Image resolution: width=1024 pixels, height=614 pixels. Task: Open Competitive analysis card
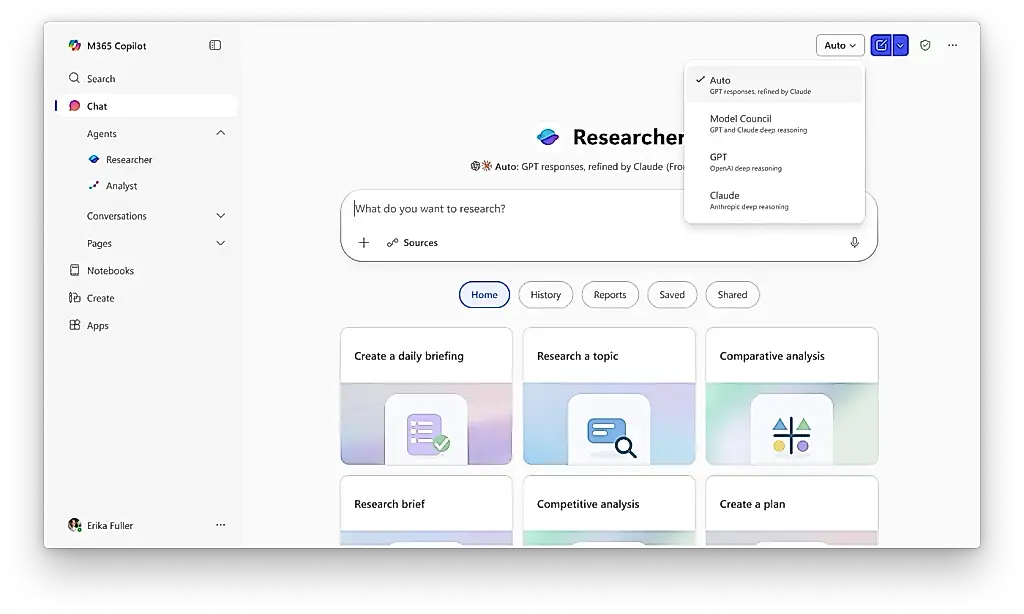[609, 511]
